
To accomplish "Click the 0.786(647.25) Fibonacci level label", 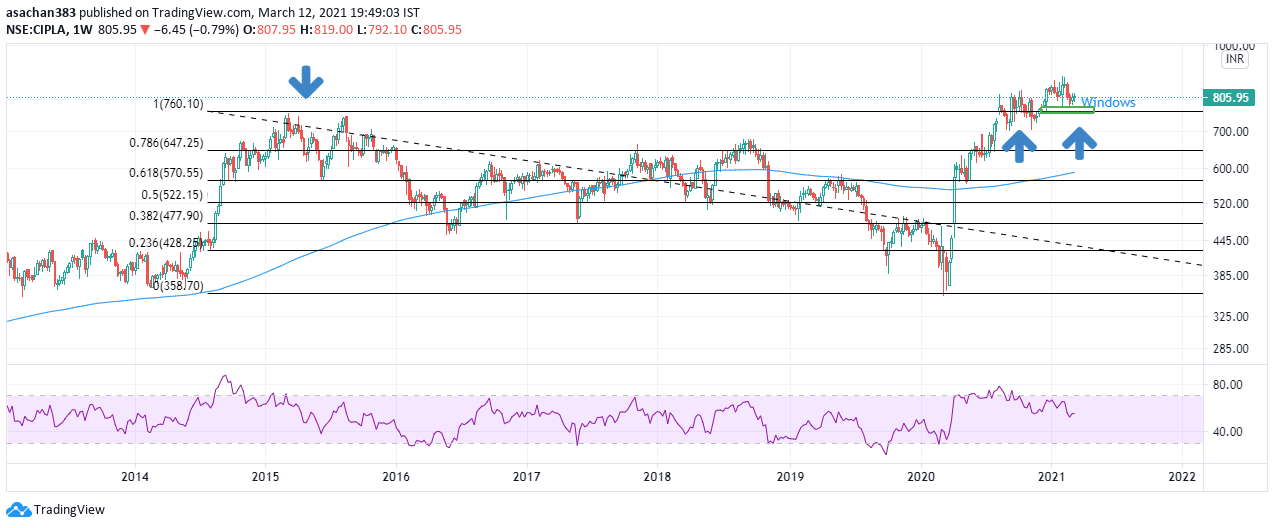I will 166,143.
